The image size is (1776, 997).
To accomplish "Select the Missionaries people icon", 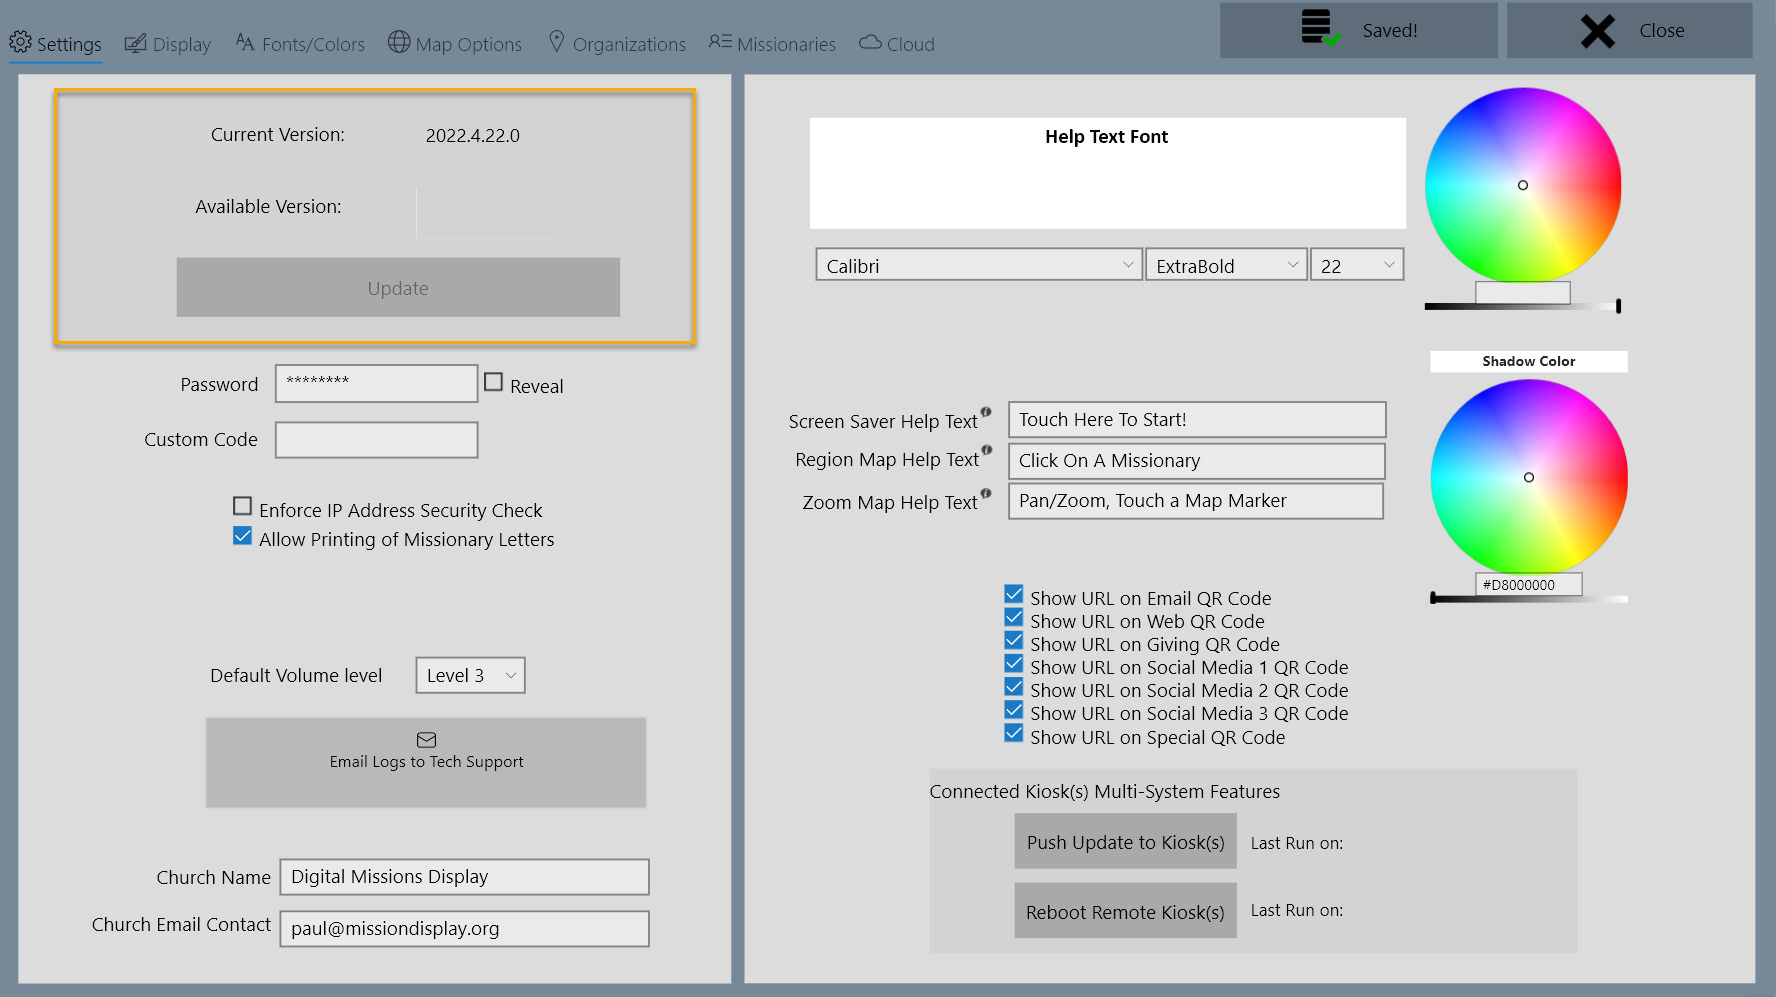I will click(717, 42).
